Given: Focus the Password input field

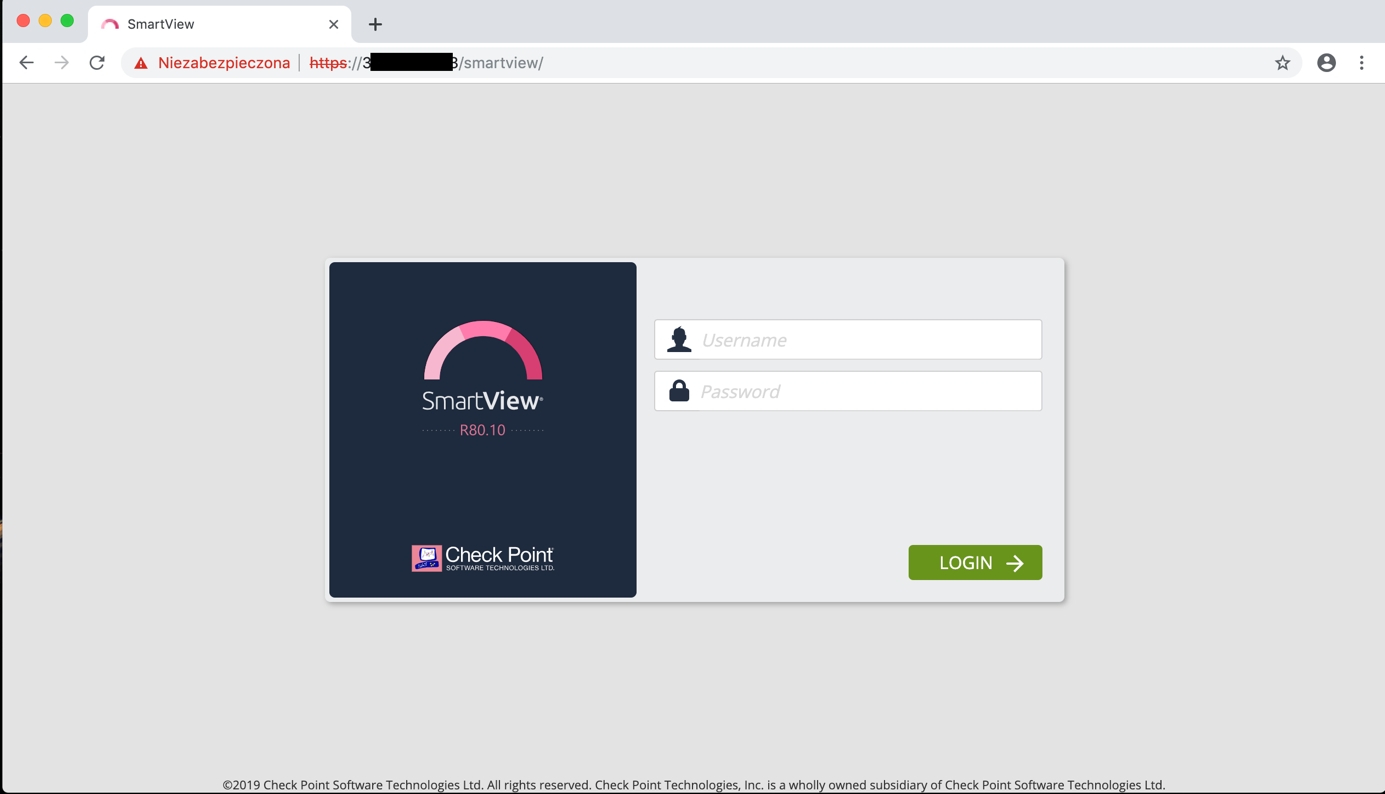Looking at the screenshot, I should click(865, 391).
